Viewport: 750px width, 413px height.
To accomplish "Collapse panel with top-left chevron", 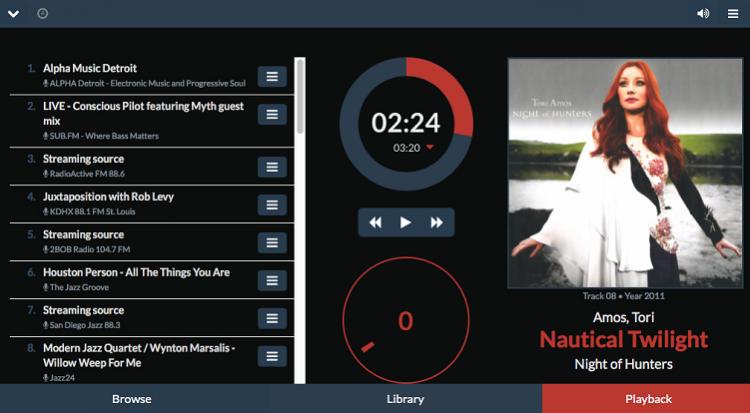I will click(x=13, y=13).
